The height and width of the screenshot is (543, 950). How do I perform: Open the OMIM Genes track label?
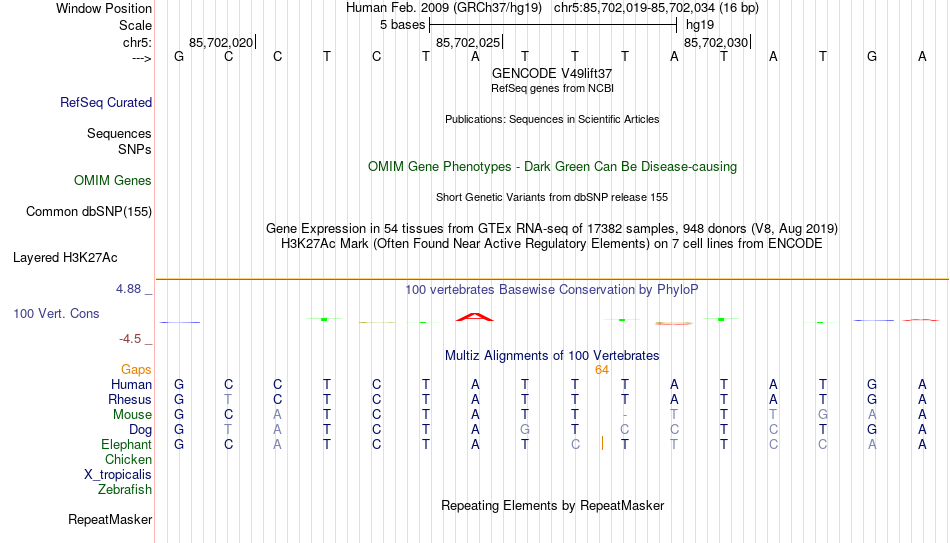coord(113,181)
